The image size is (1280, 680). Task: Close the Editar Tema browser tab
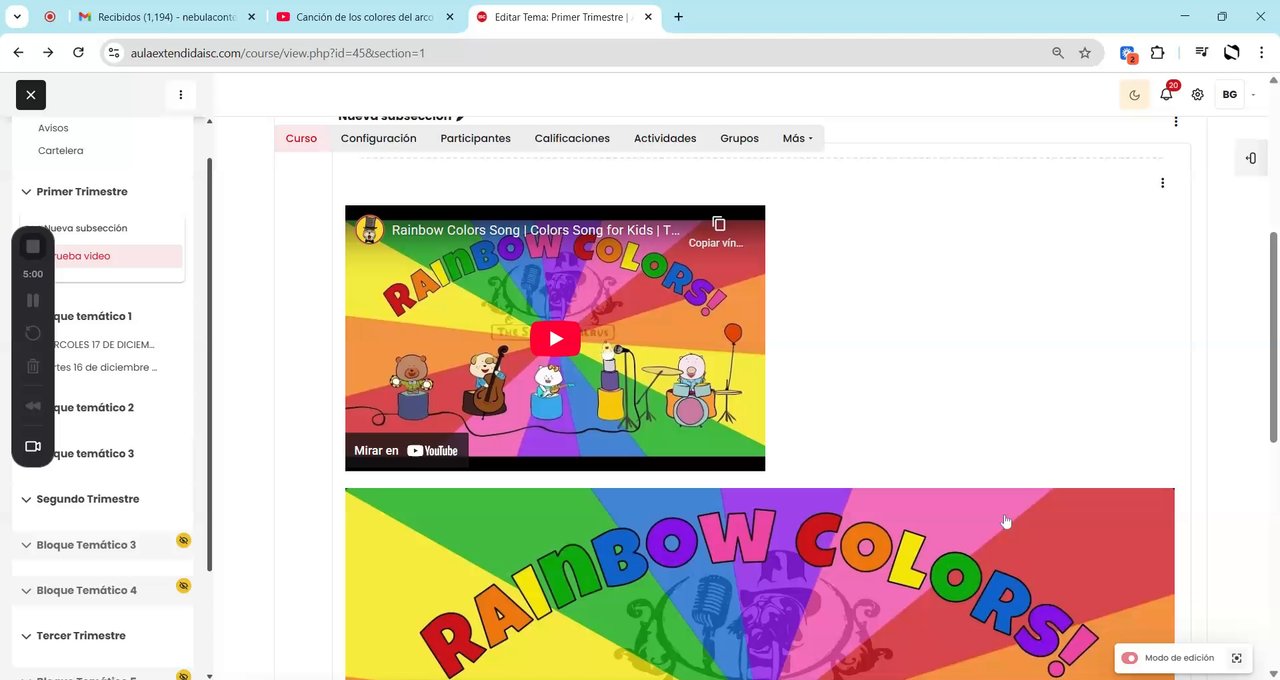(x=649, y=17)
